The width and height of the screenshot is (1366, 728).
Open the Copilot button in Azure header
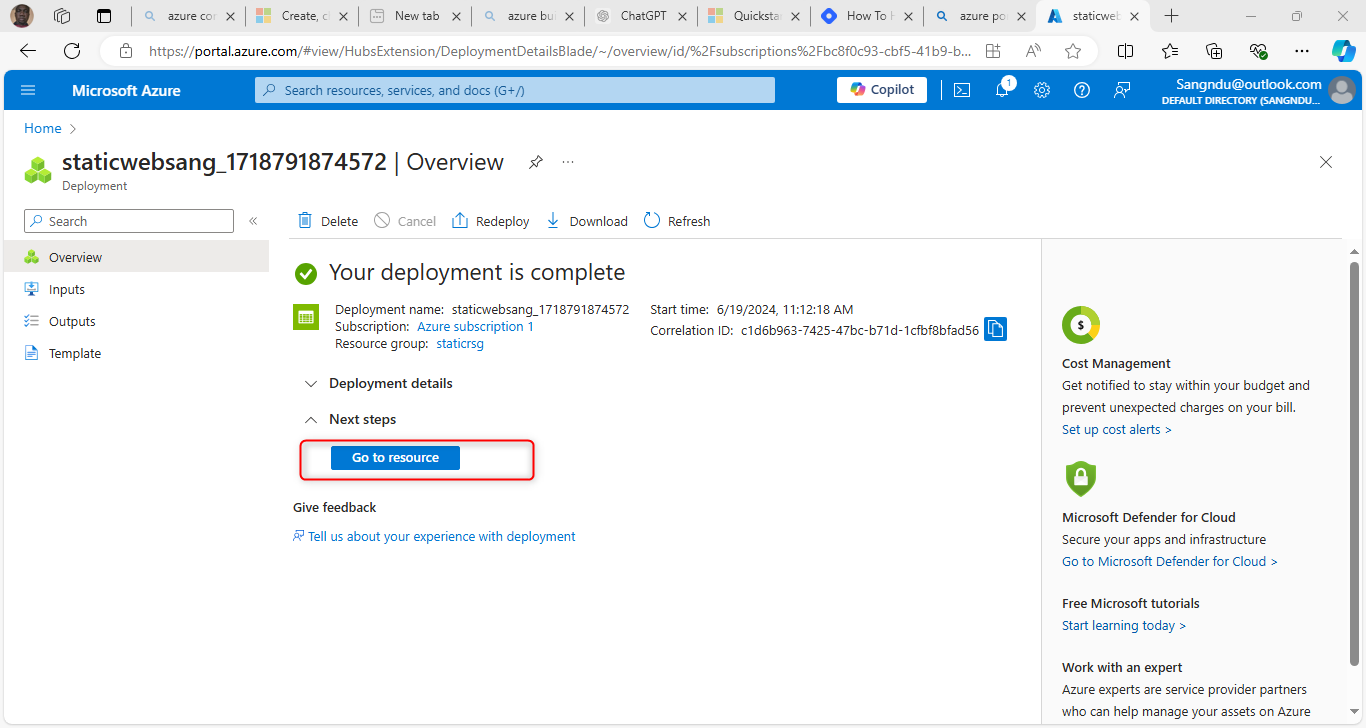(882, 90)
